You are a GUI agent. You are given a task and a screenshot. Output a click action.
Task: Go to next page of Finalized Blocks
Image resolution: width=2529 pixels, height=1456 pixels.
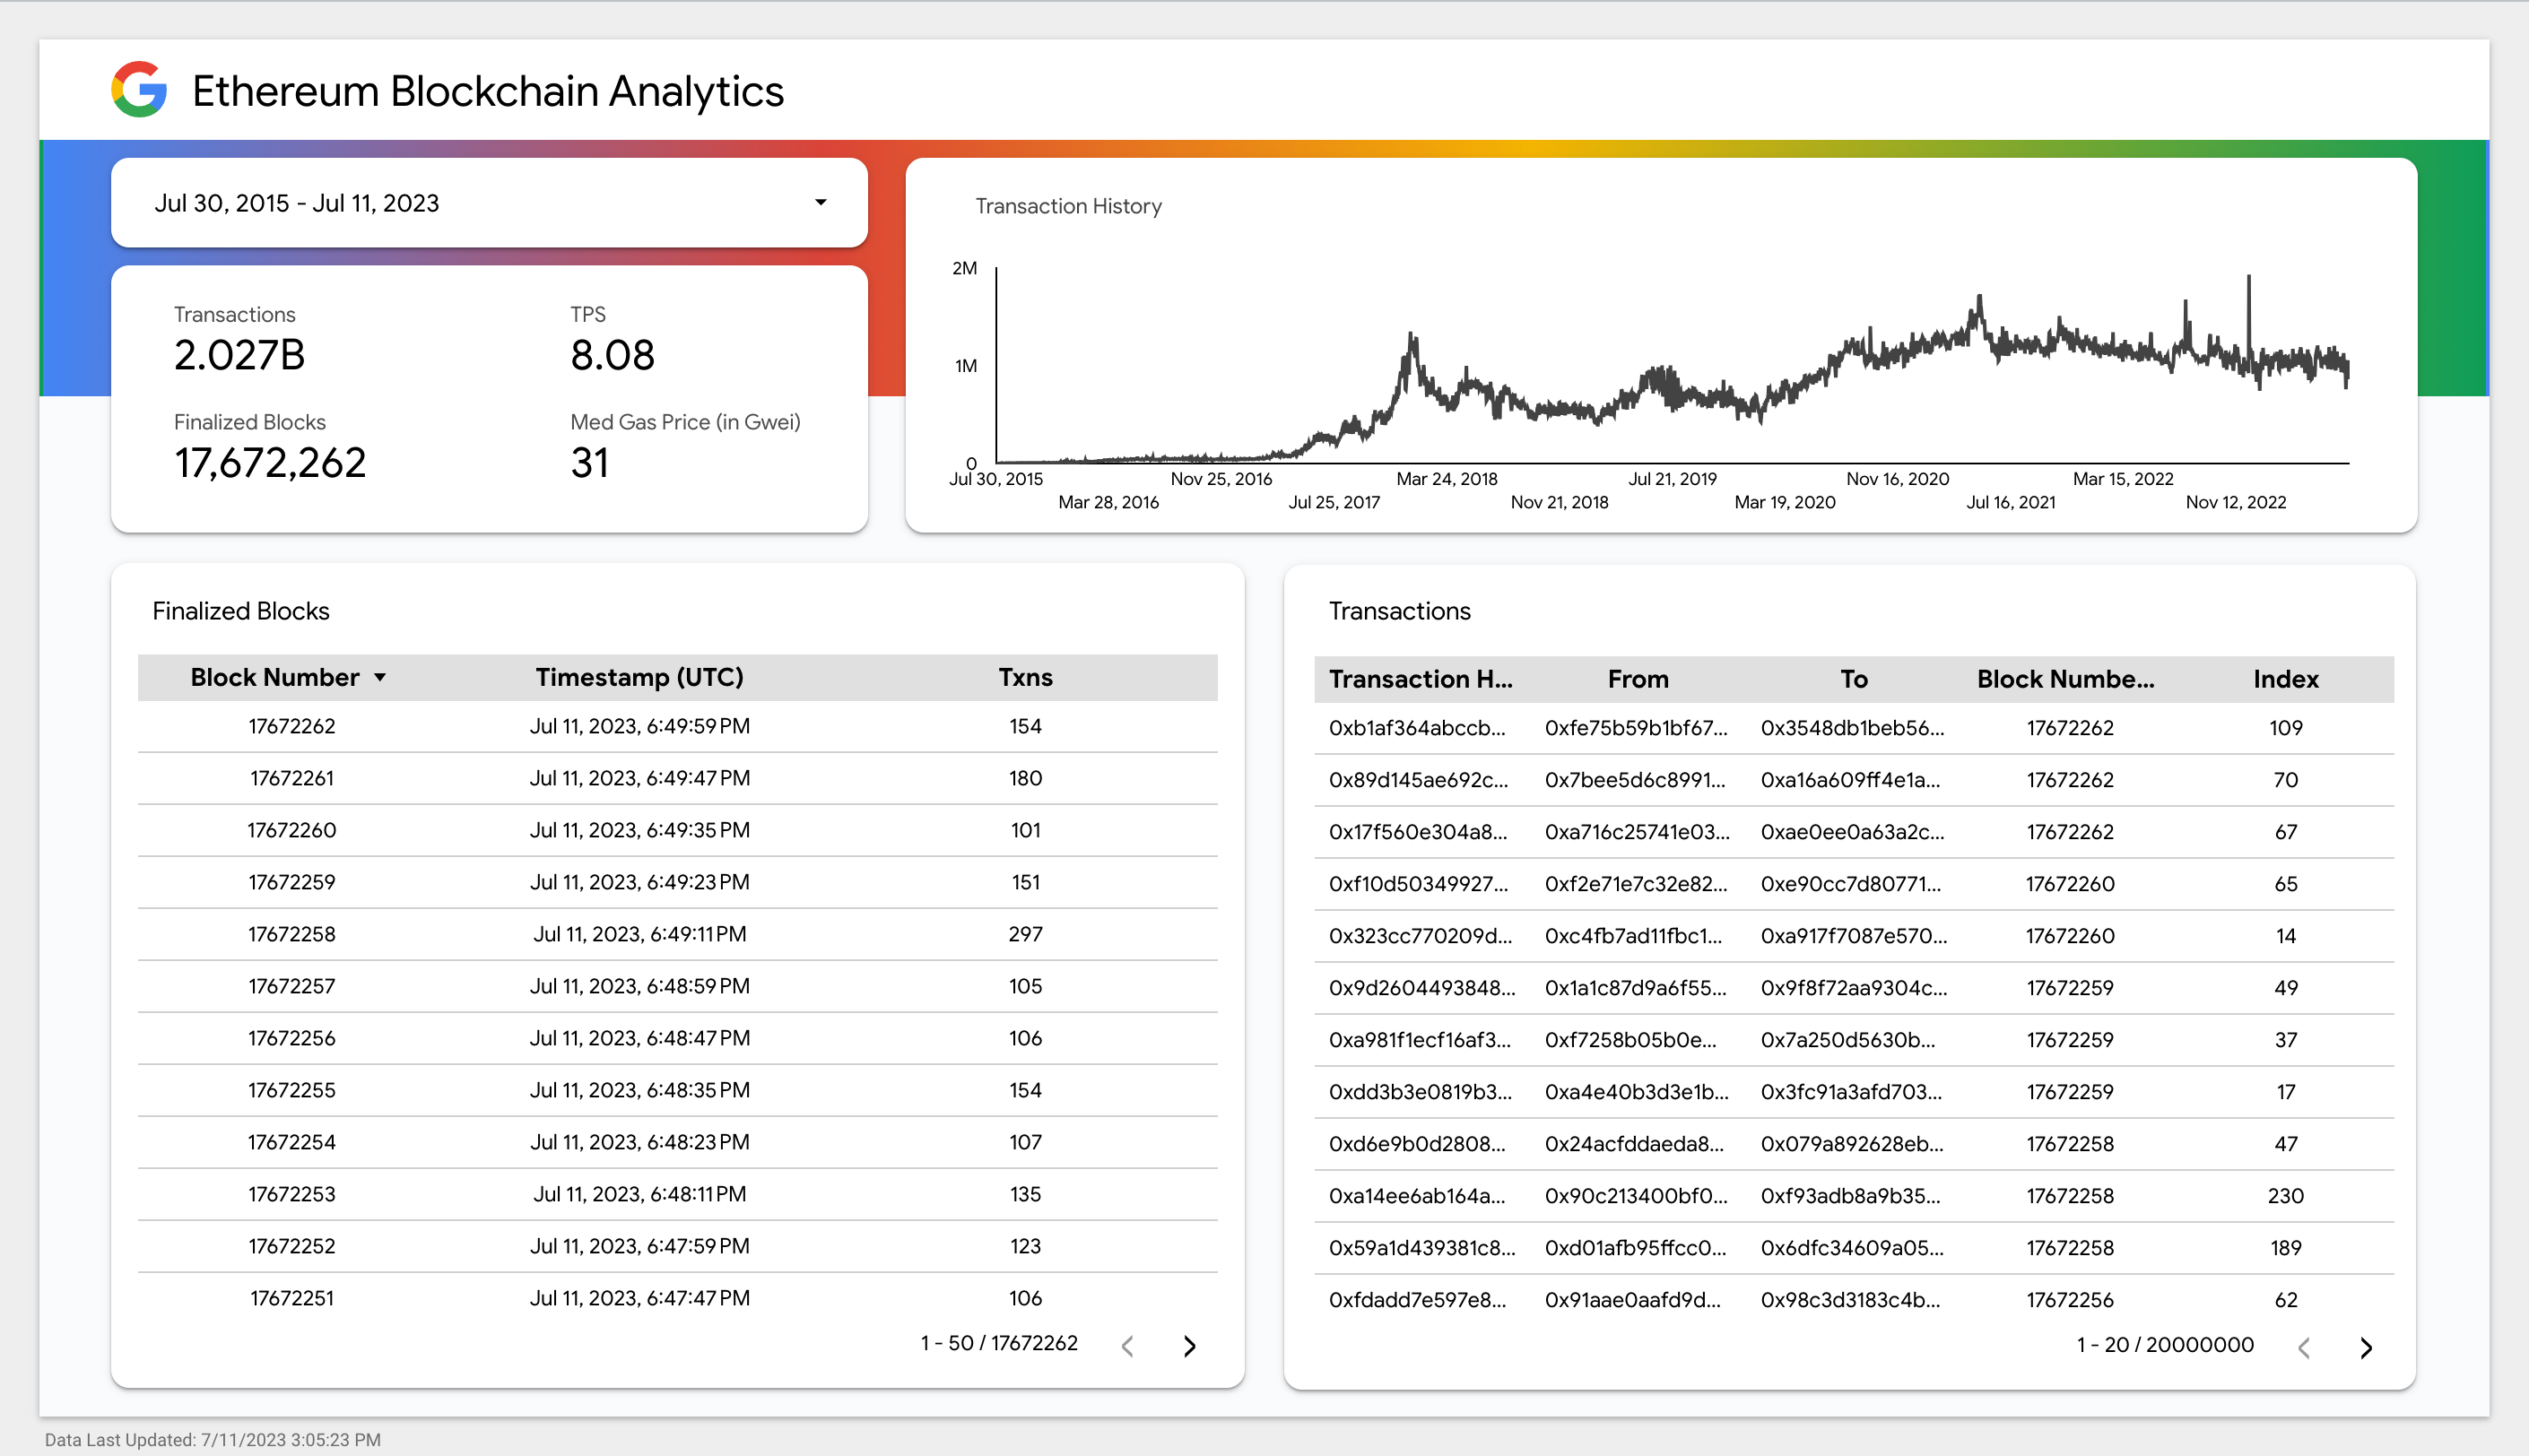coord(1189,1346)
